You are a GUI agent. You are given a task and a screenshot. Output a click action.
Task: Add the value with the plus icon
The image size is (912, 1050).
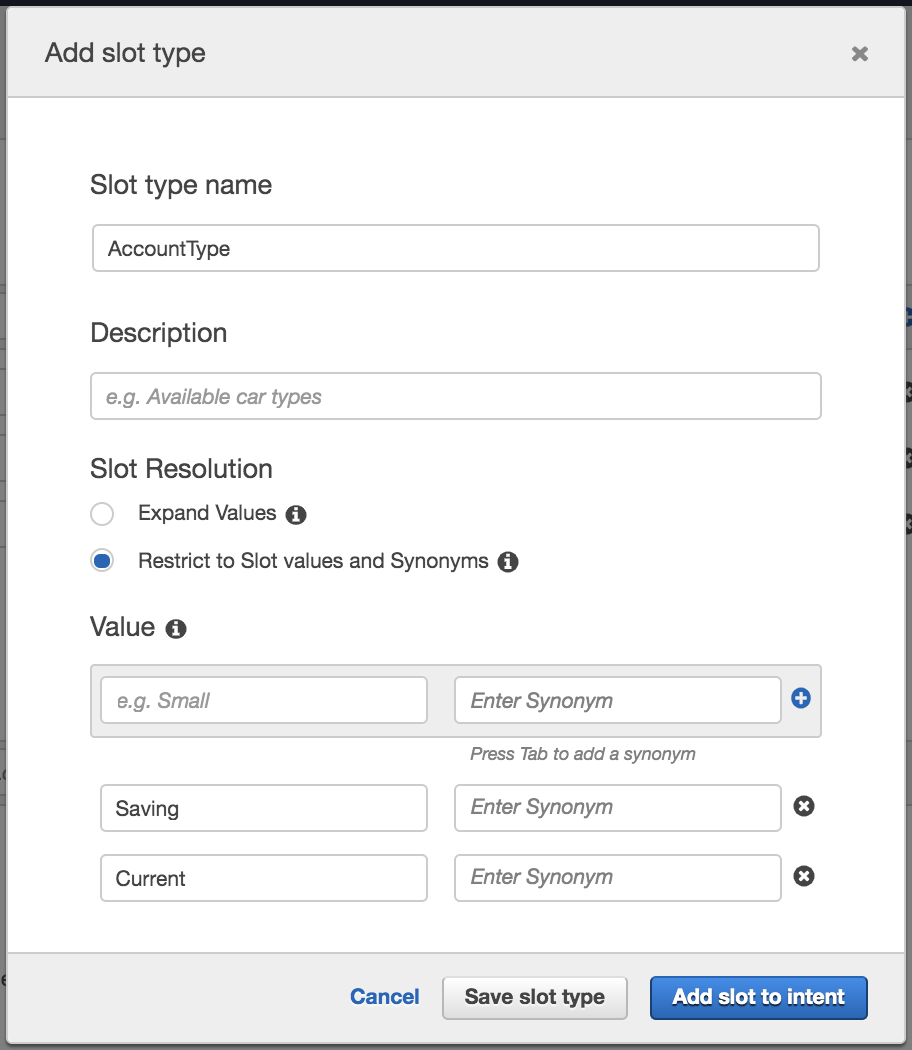801,698
